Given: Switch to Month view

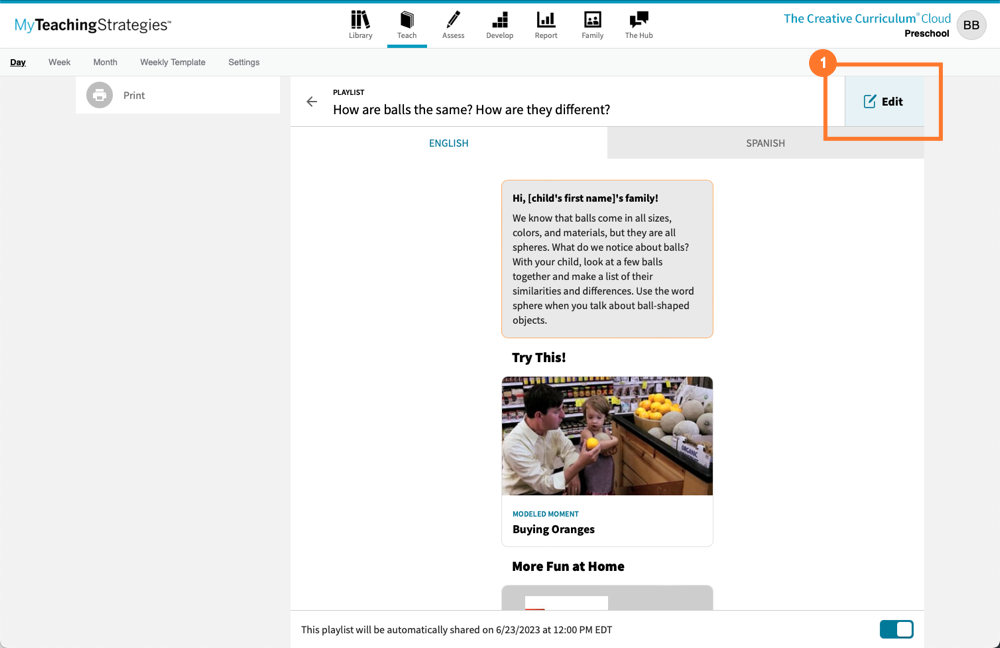Looking at the screenshot, I should (x=104, y=62).
